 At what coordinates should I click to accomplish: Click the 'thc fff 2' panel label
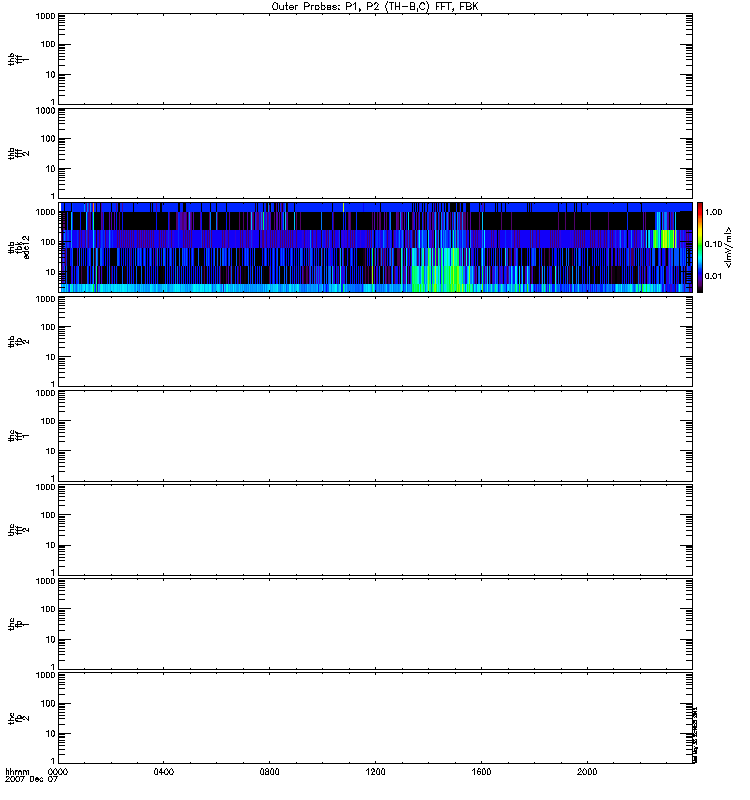[18, 530]
